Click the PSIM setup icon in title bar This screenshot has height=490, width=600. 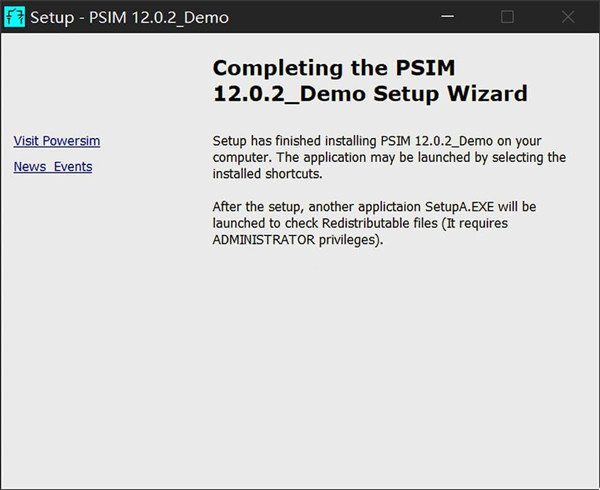[x=14, y=17]
